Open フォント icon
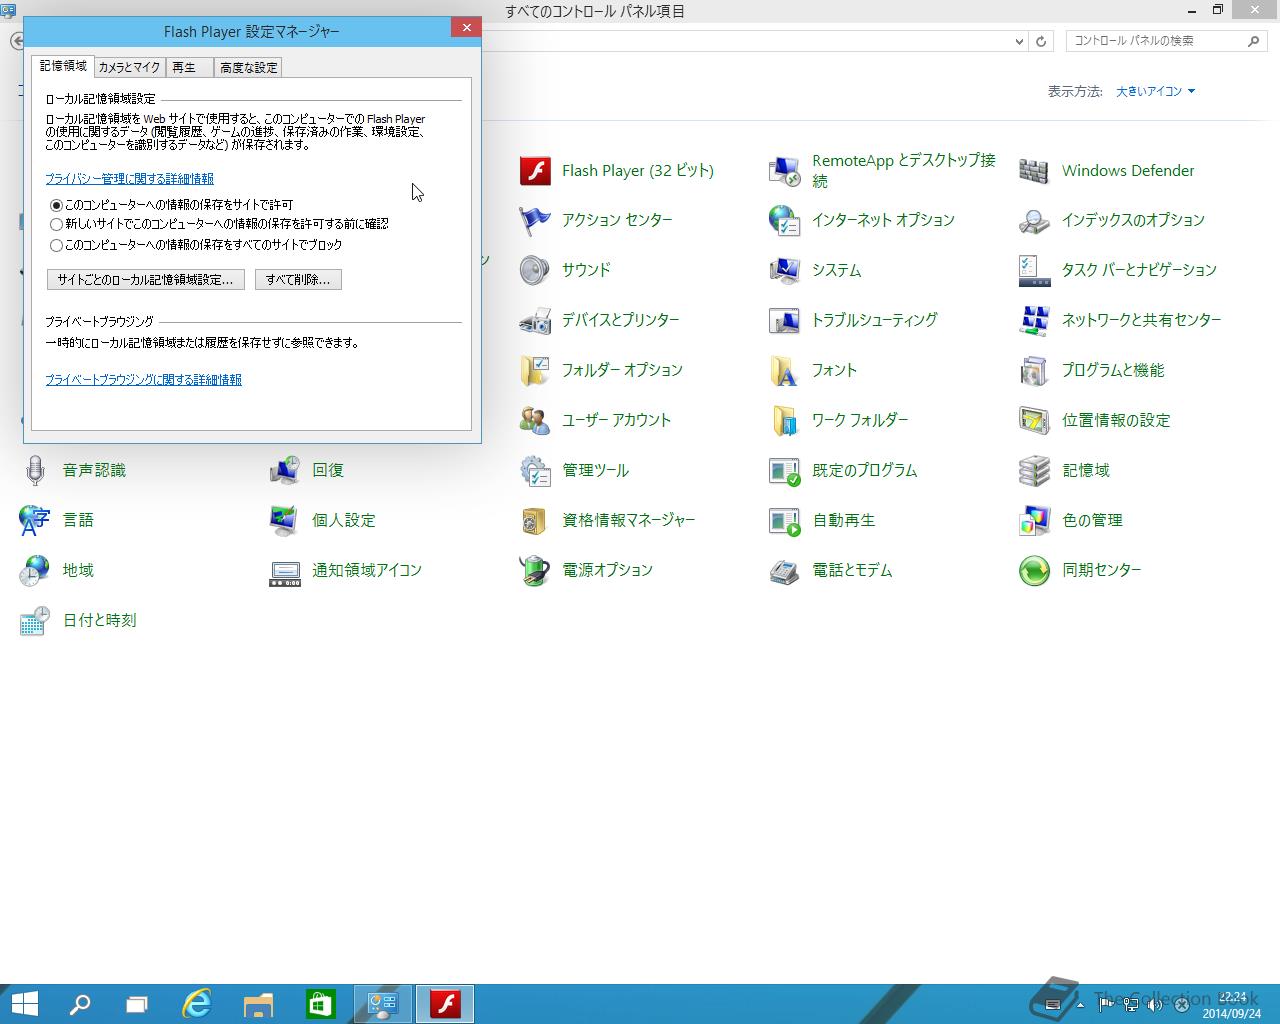 tap(785, 371)
